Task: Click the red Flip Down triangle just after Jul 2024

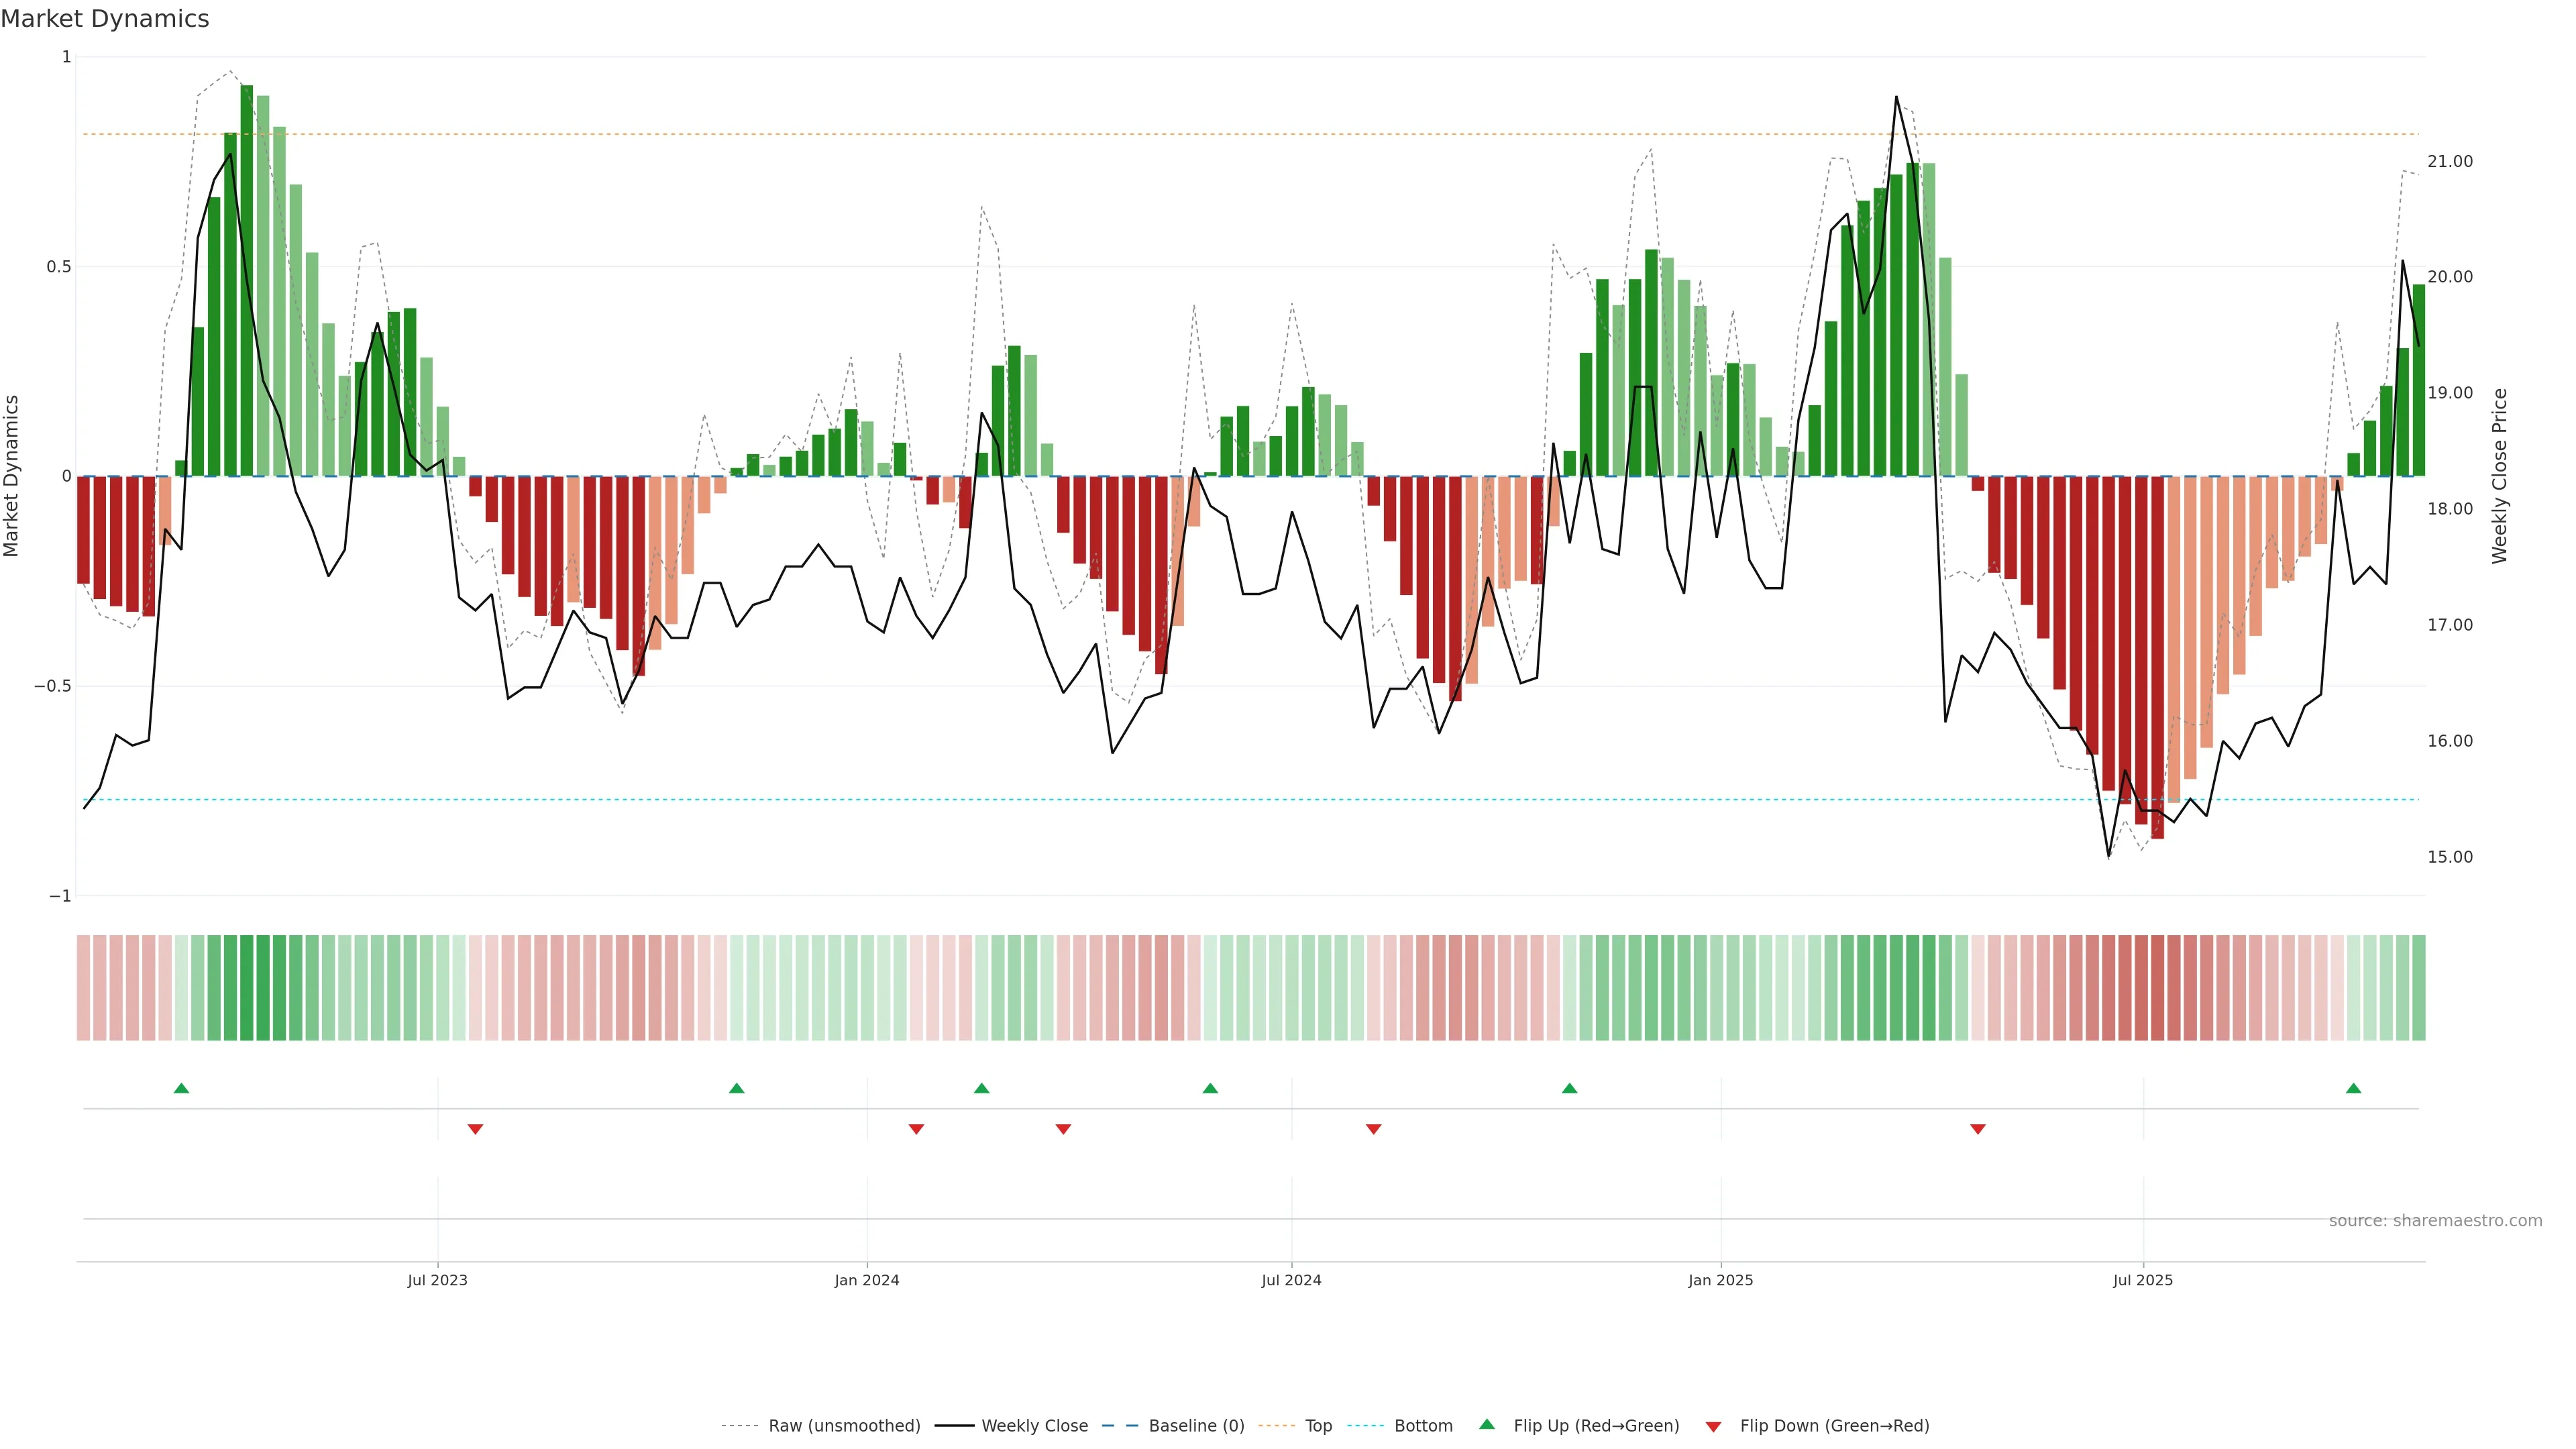Action: click(1373, 1129)
